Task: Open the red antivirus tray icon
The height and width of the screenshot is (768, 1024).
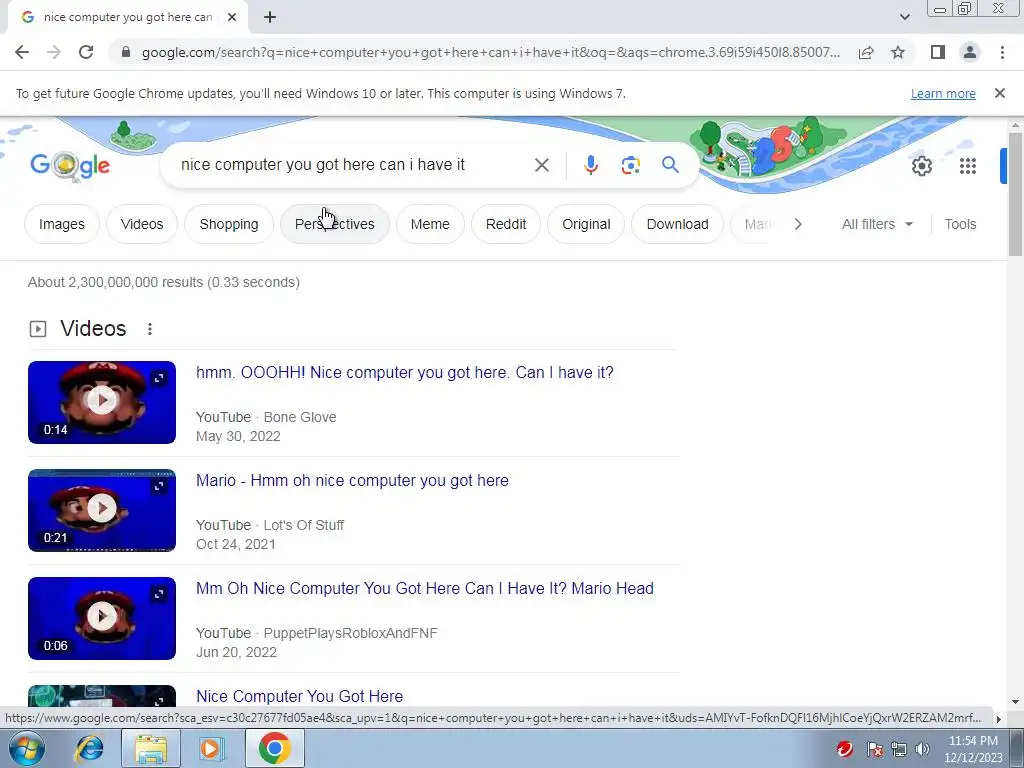Action: coord(844,748)
